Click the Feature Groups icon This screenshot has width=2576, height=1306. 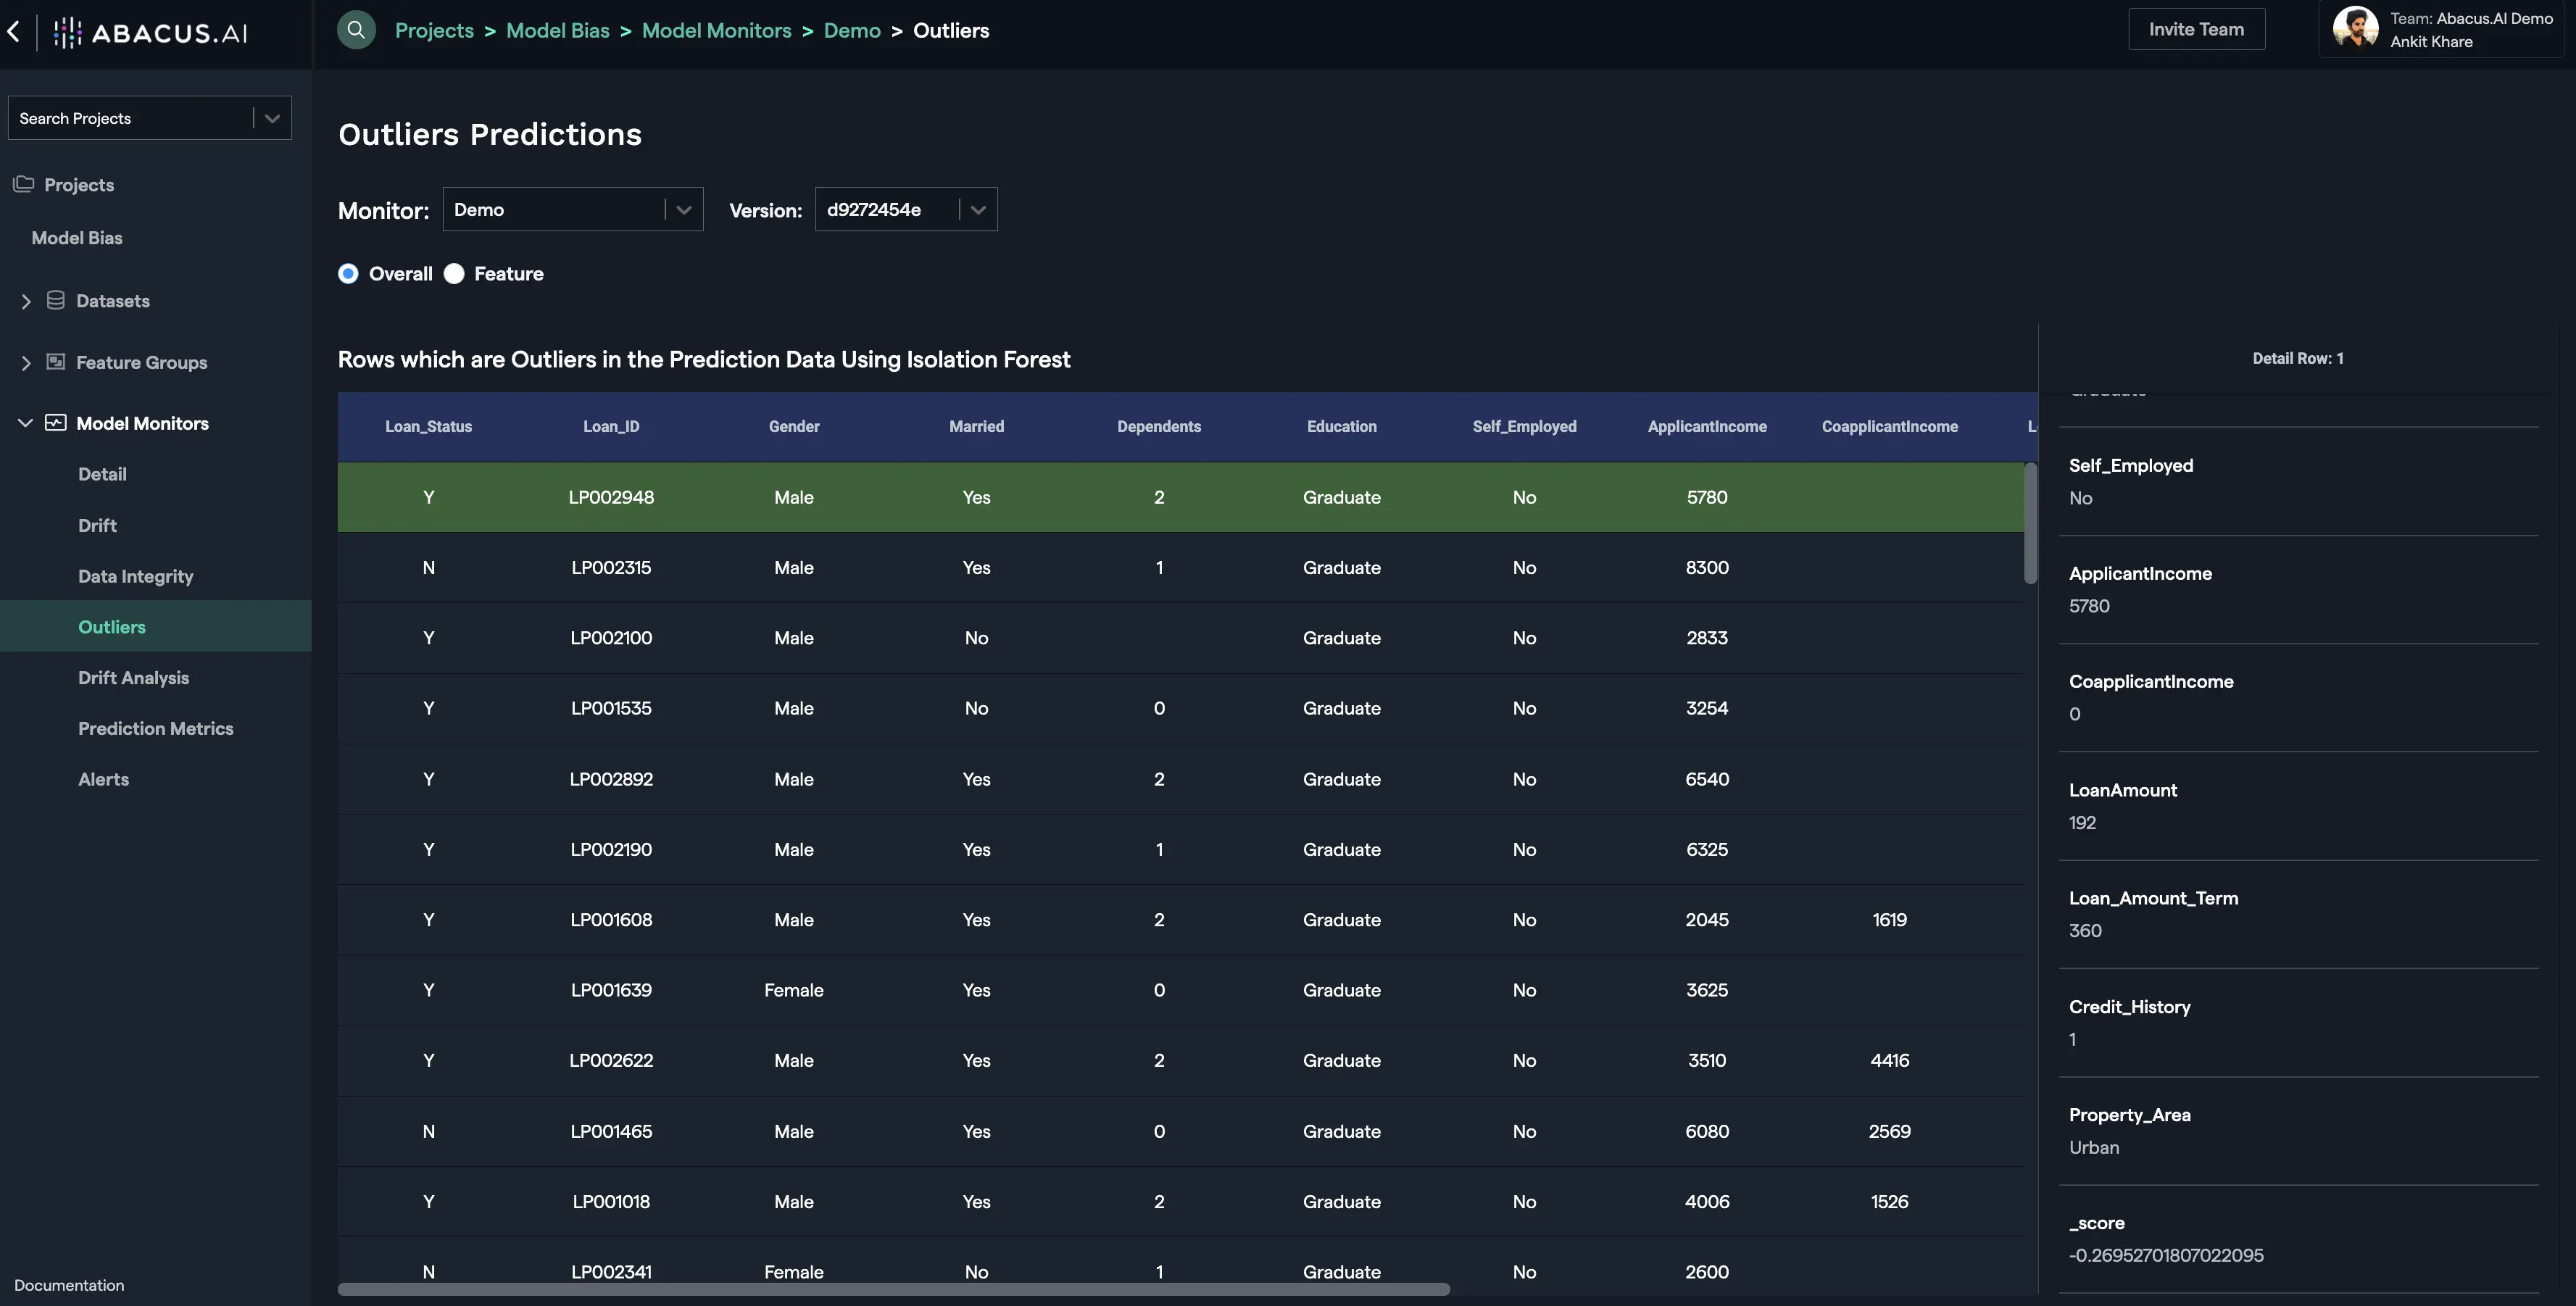(x=56, y=362)
